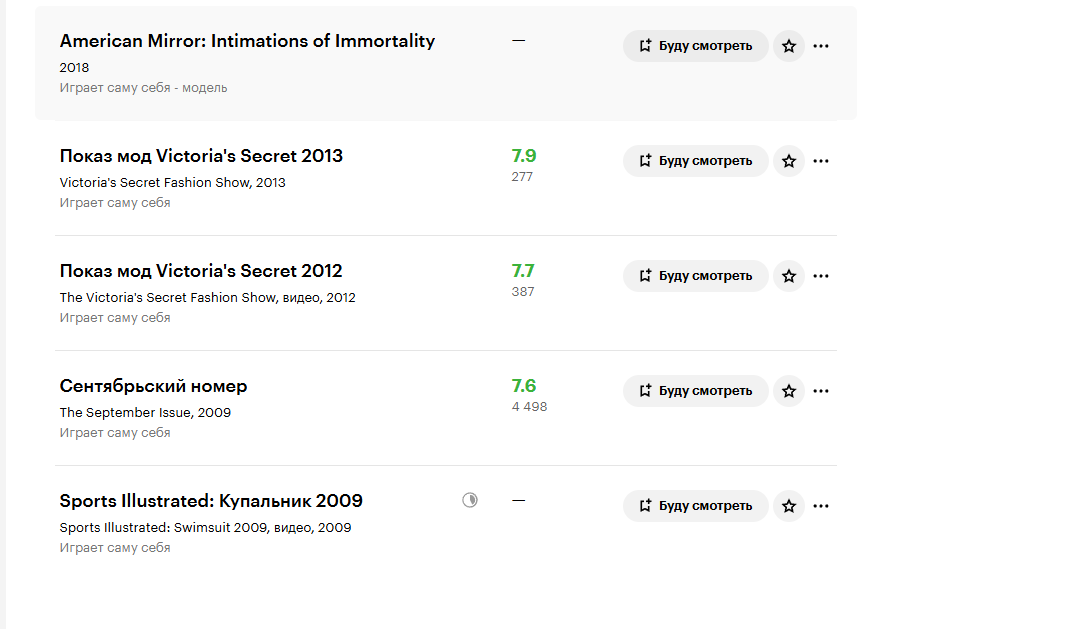1089x629 pixels.
Task: Star Sports Illustrated: Купальник 2009
Action: [789, 506]
